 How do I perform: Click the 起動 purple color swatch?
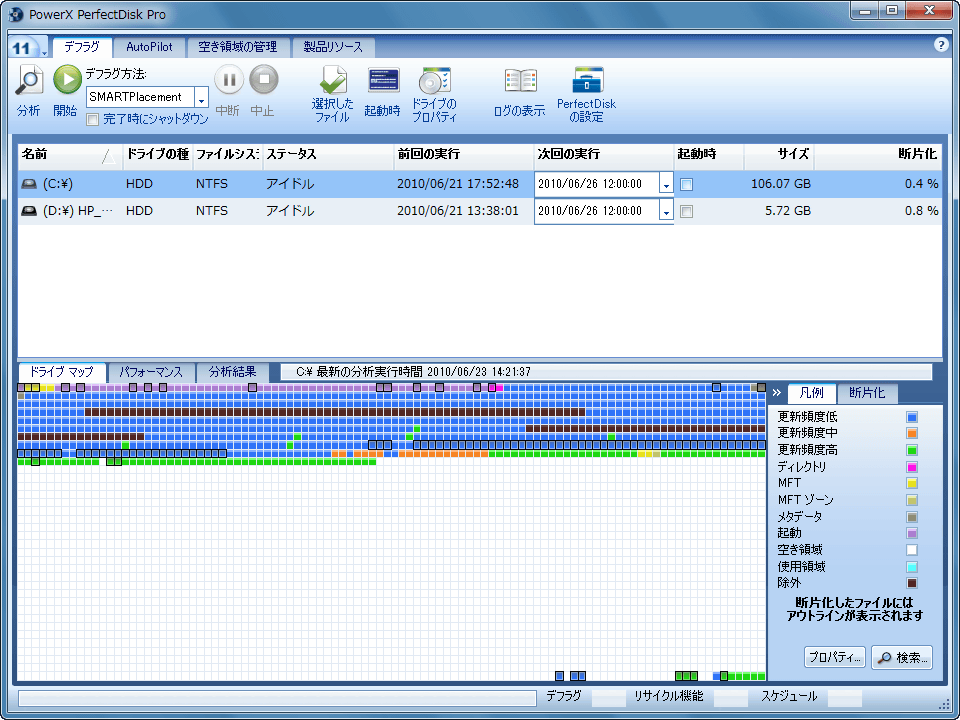(912, 533)
